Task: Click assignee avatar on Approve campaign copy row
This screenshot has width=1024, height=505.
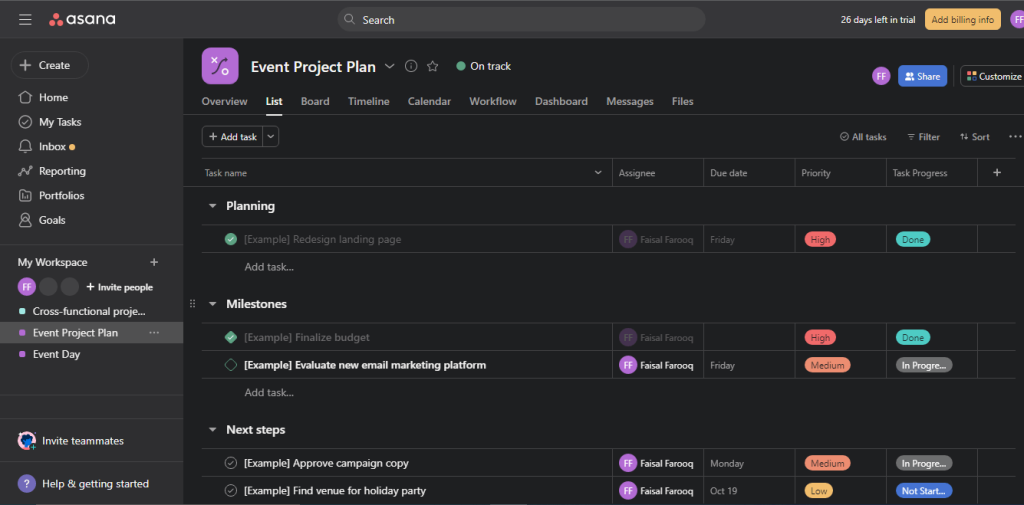Action: click(628, 463)
